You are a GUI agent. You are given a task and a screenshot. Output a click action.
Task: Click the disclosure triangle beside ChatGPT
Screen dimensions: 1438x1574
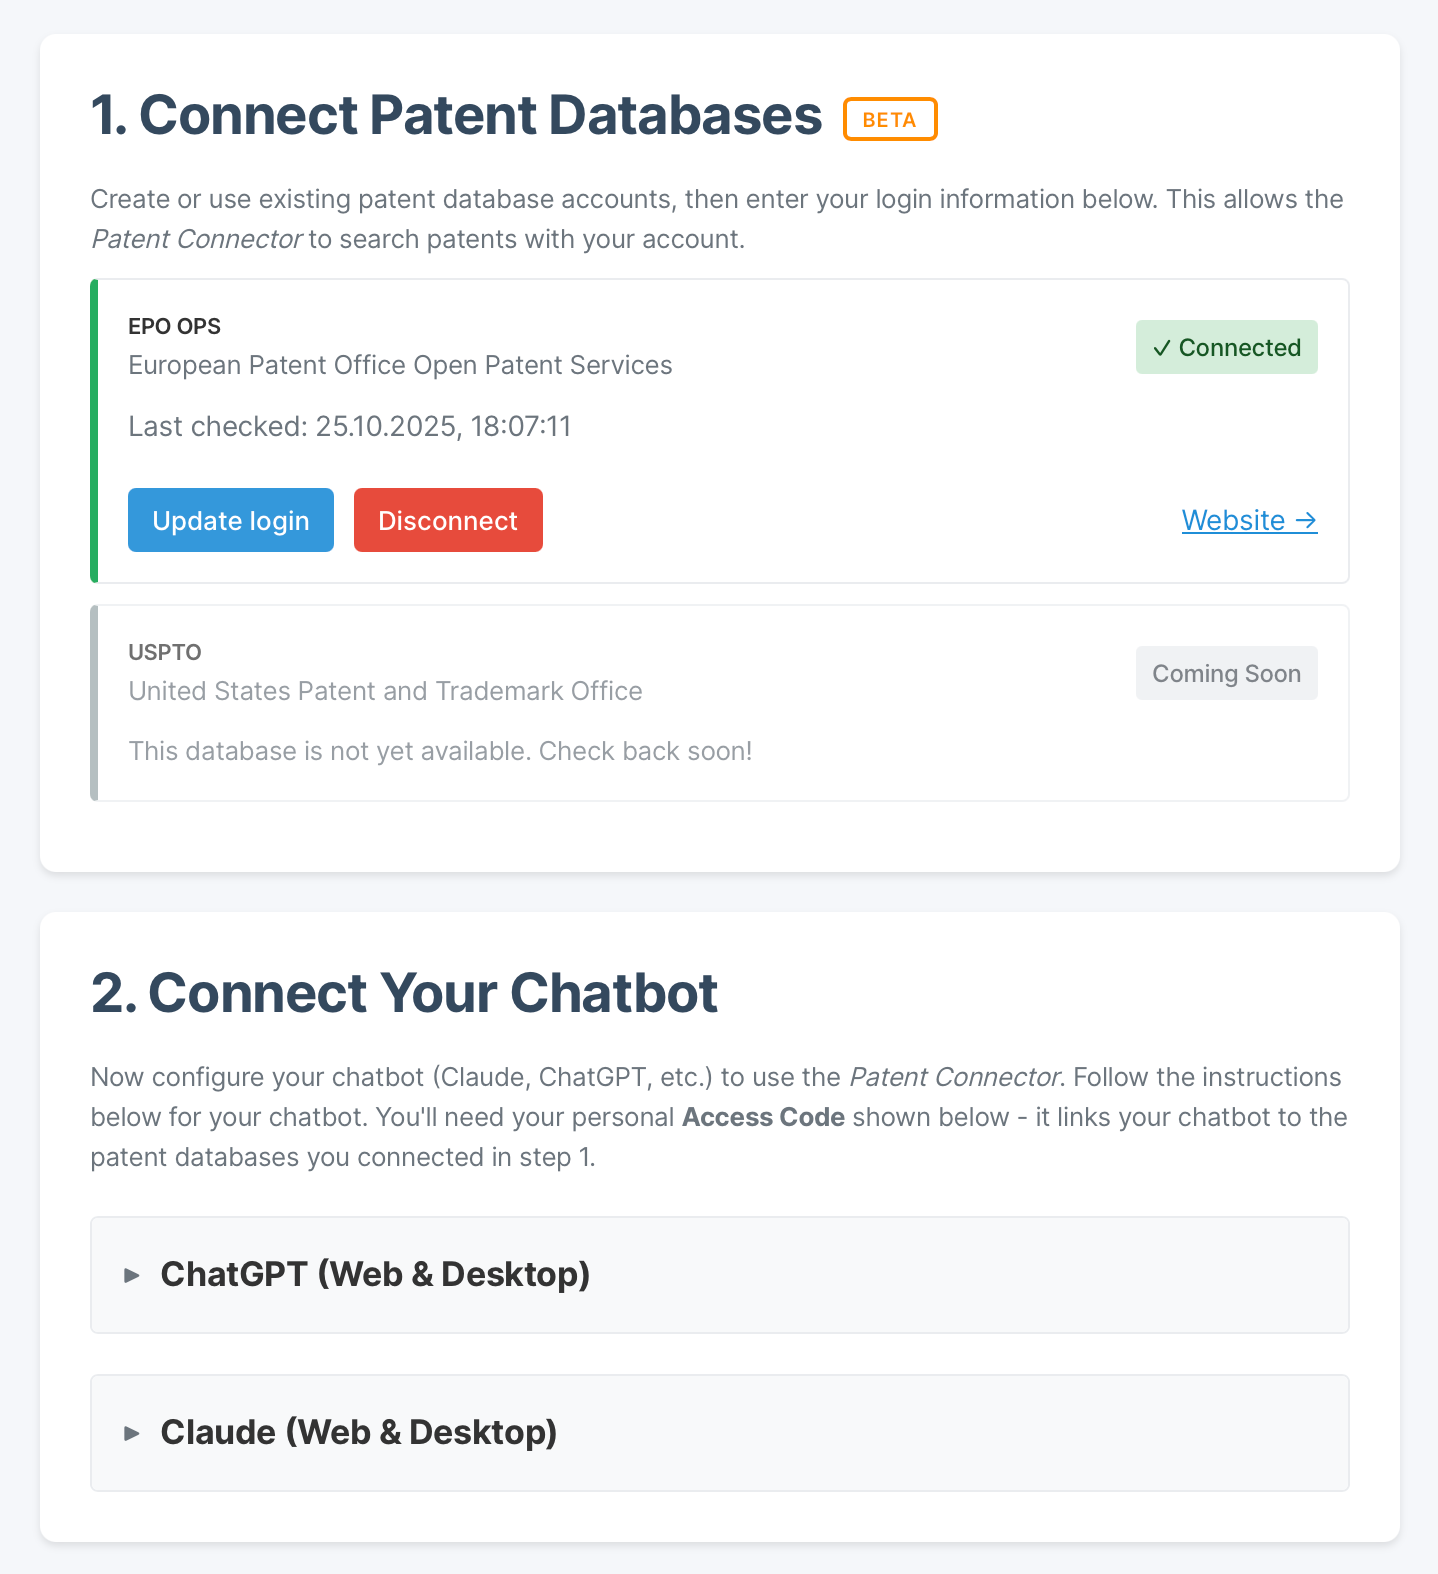(x=132, y=1275)
